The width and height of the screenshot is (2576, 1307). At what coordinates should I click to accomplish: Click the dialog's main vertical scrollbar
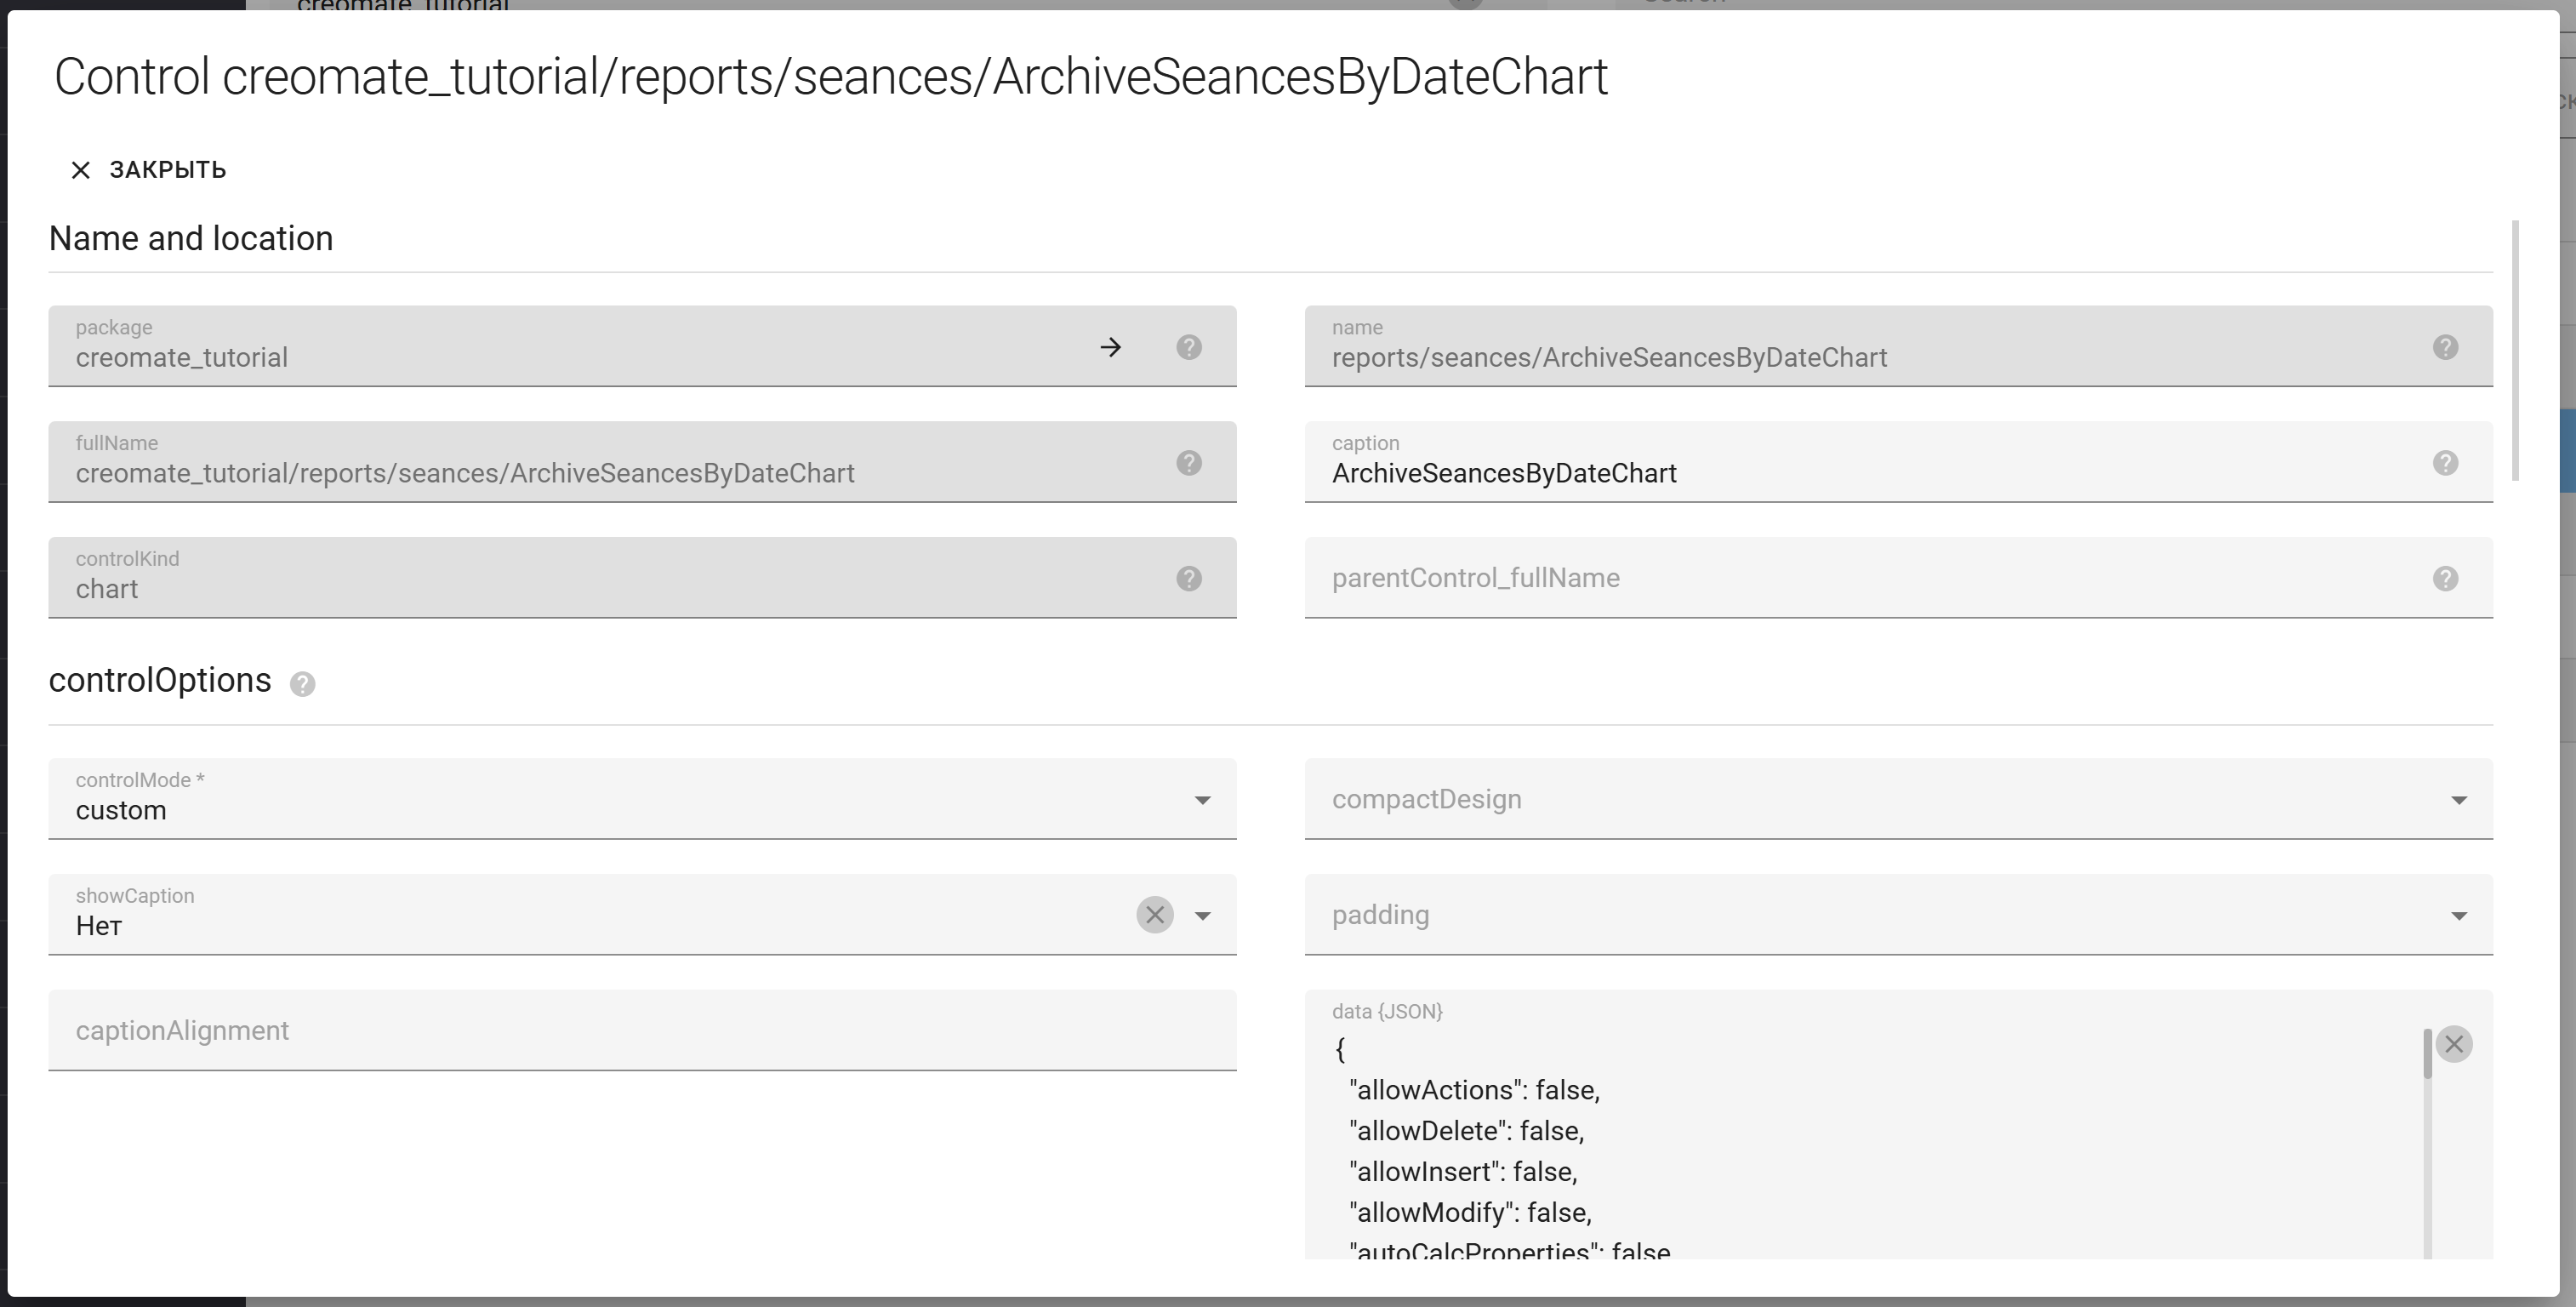[x=2514, y=350]
